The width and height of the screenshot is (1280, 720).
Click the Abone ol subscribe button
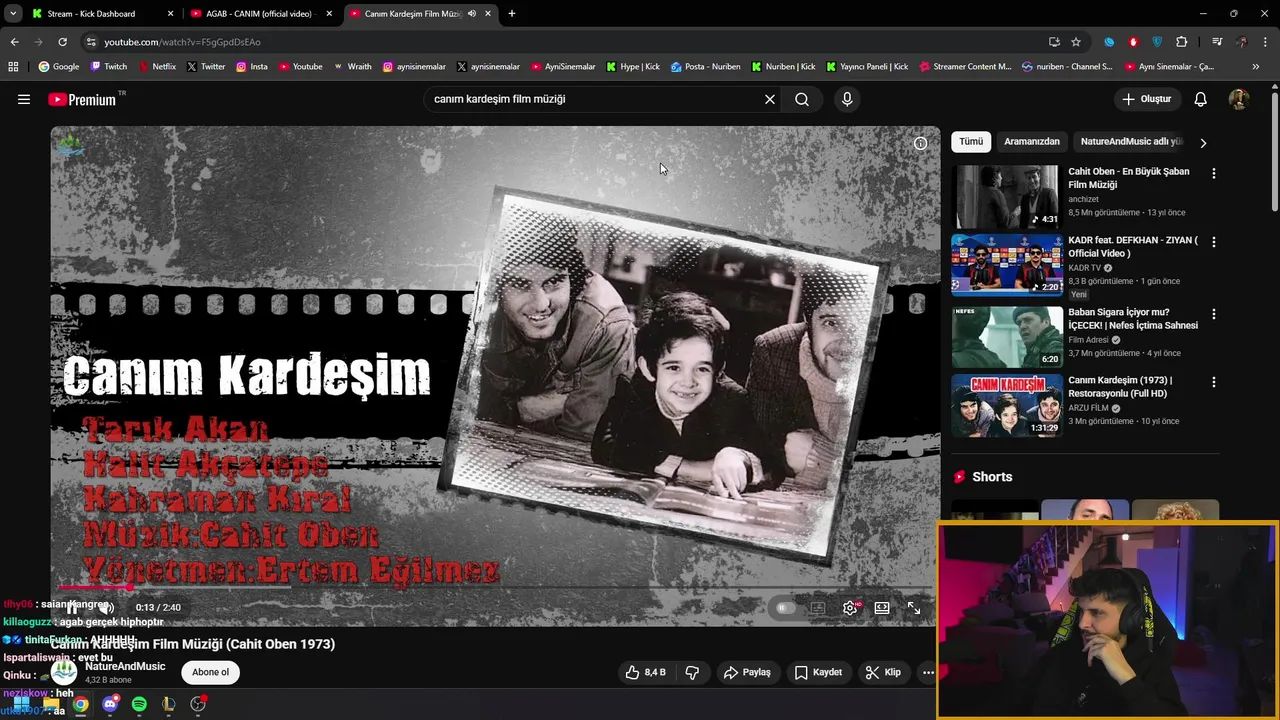tap(210, 672)
